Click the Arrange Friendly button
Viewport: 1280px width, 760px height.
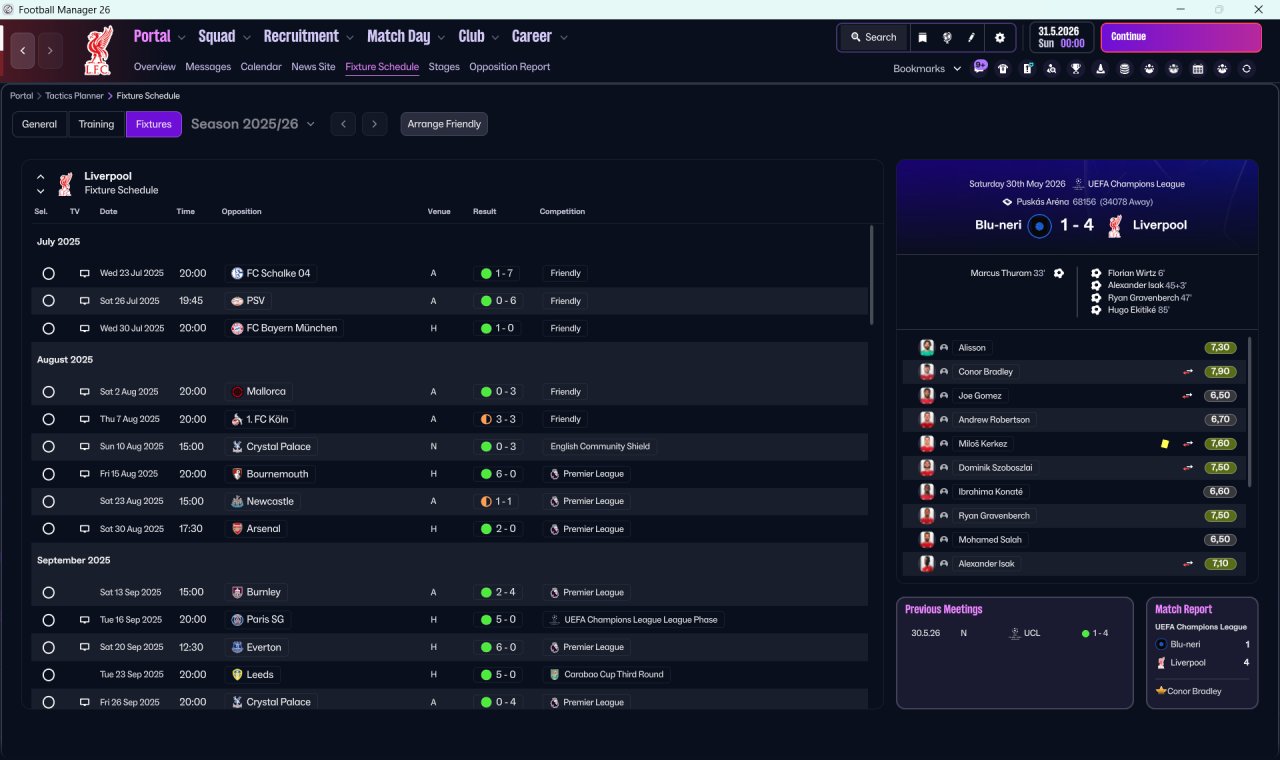click(444, 124)
